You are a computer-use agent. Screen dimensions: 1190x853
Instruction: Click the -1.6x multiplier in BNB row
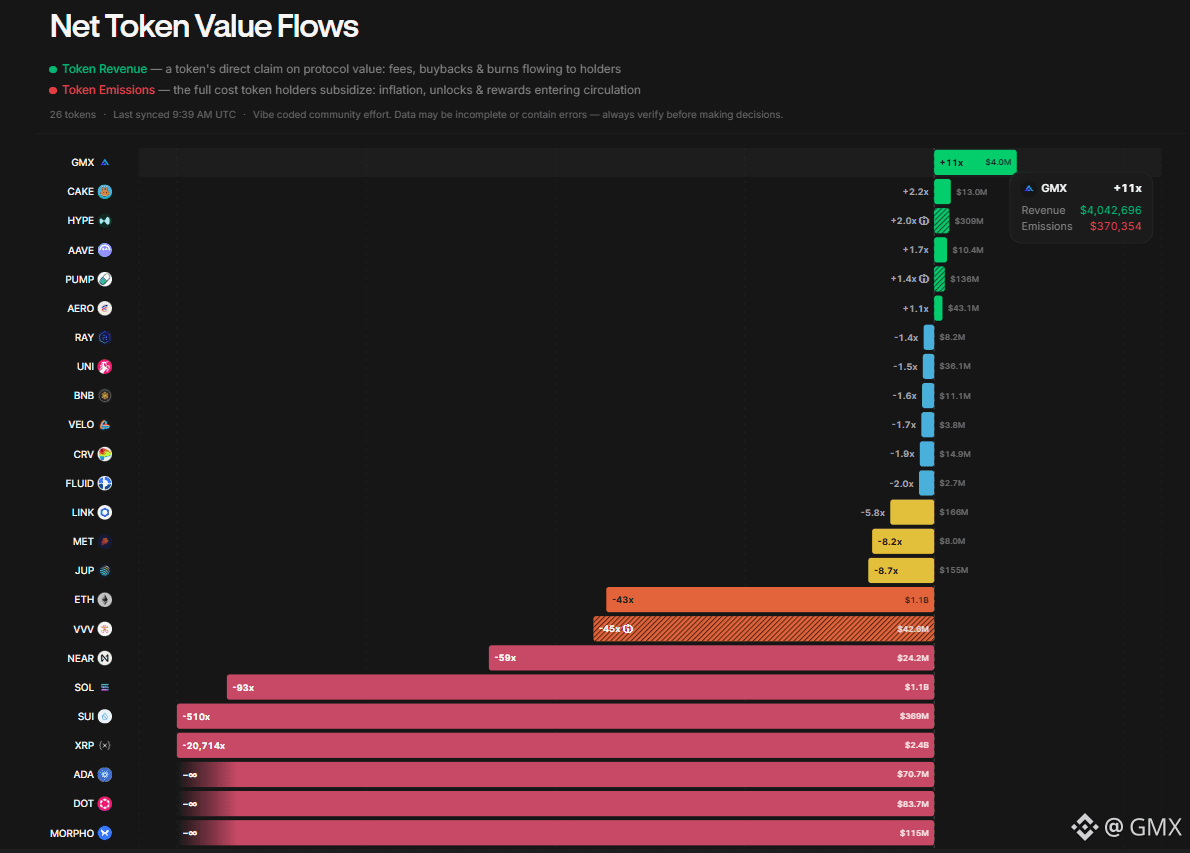click(905, 395)
